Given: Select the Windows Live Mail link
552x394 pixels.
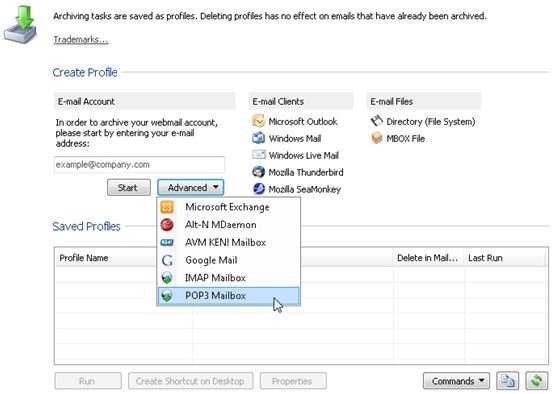Looking at the screenshot, I should tap(303, 155).
